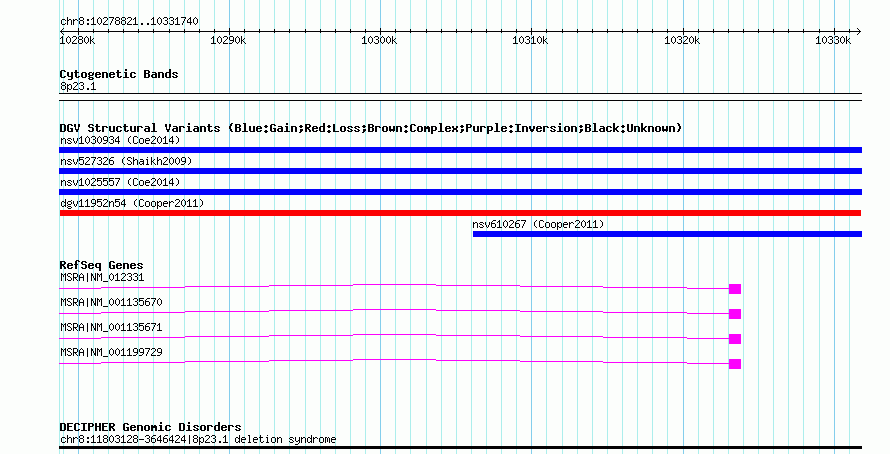890x454 pixels.
Task: Click the magenta exon box of MSRA|NM_001135671
Action: 735,339
